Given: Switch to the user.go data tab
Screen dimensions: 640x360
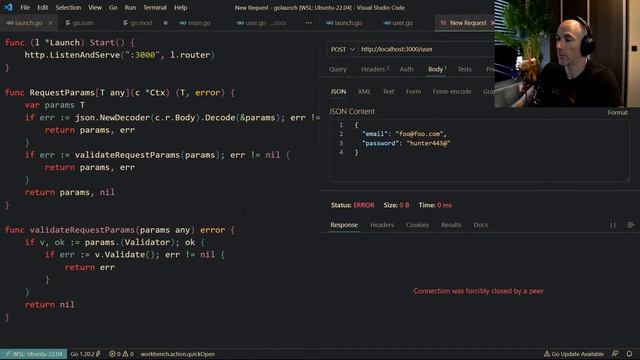Looking at the screenshot, I should [x=262, y=23].
